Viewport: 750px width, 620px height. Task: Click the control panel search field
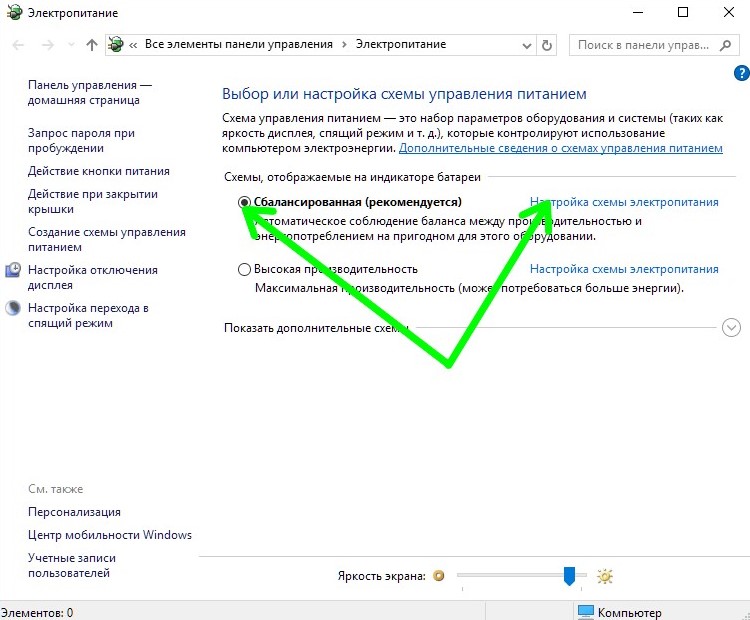coord(643,45)
